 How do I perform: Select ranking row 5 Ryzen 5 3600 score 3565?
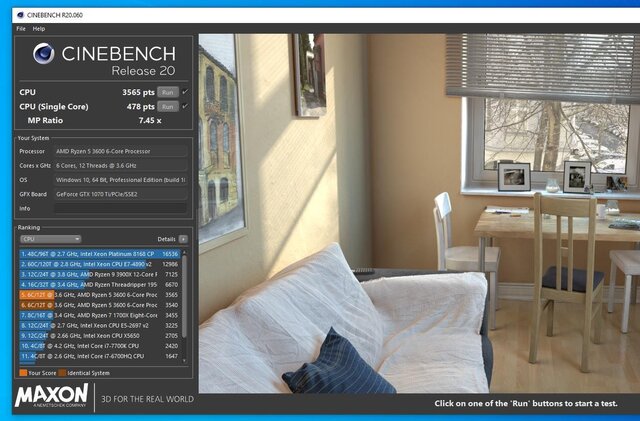pos(100,295)
